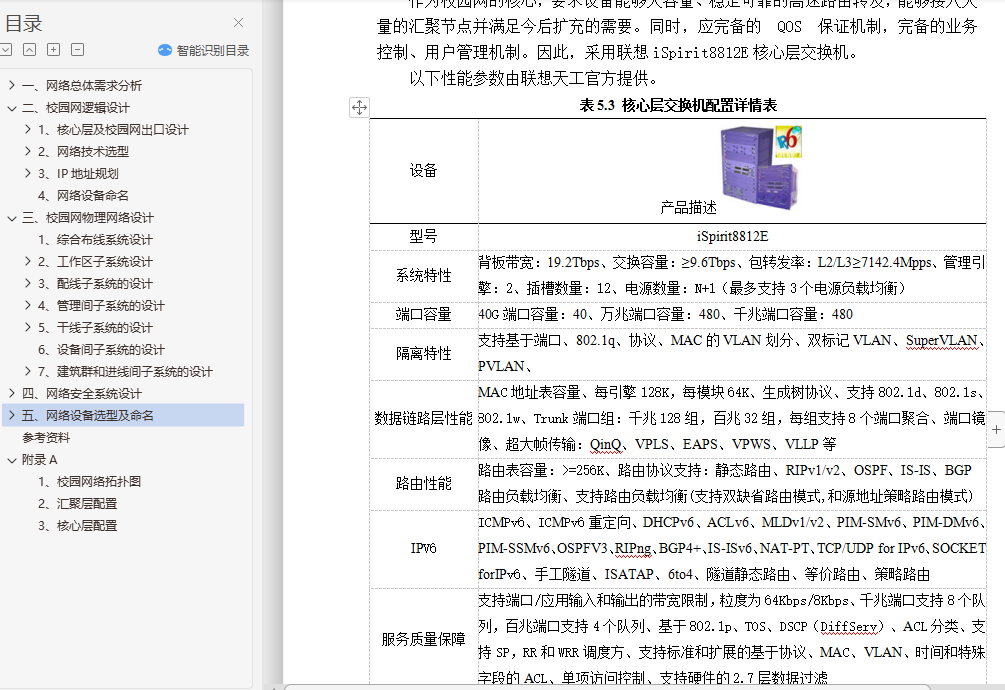Select 1、校园网络拓扑图 outline entry

click(90, 482)
